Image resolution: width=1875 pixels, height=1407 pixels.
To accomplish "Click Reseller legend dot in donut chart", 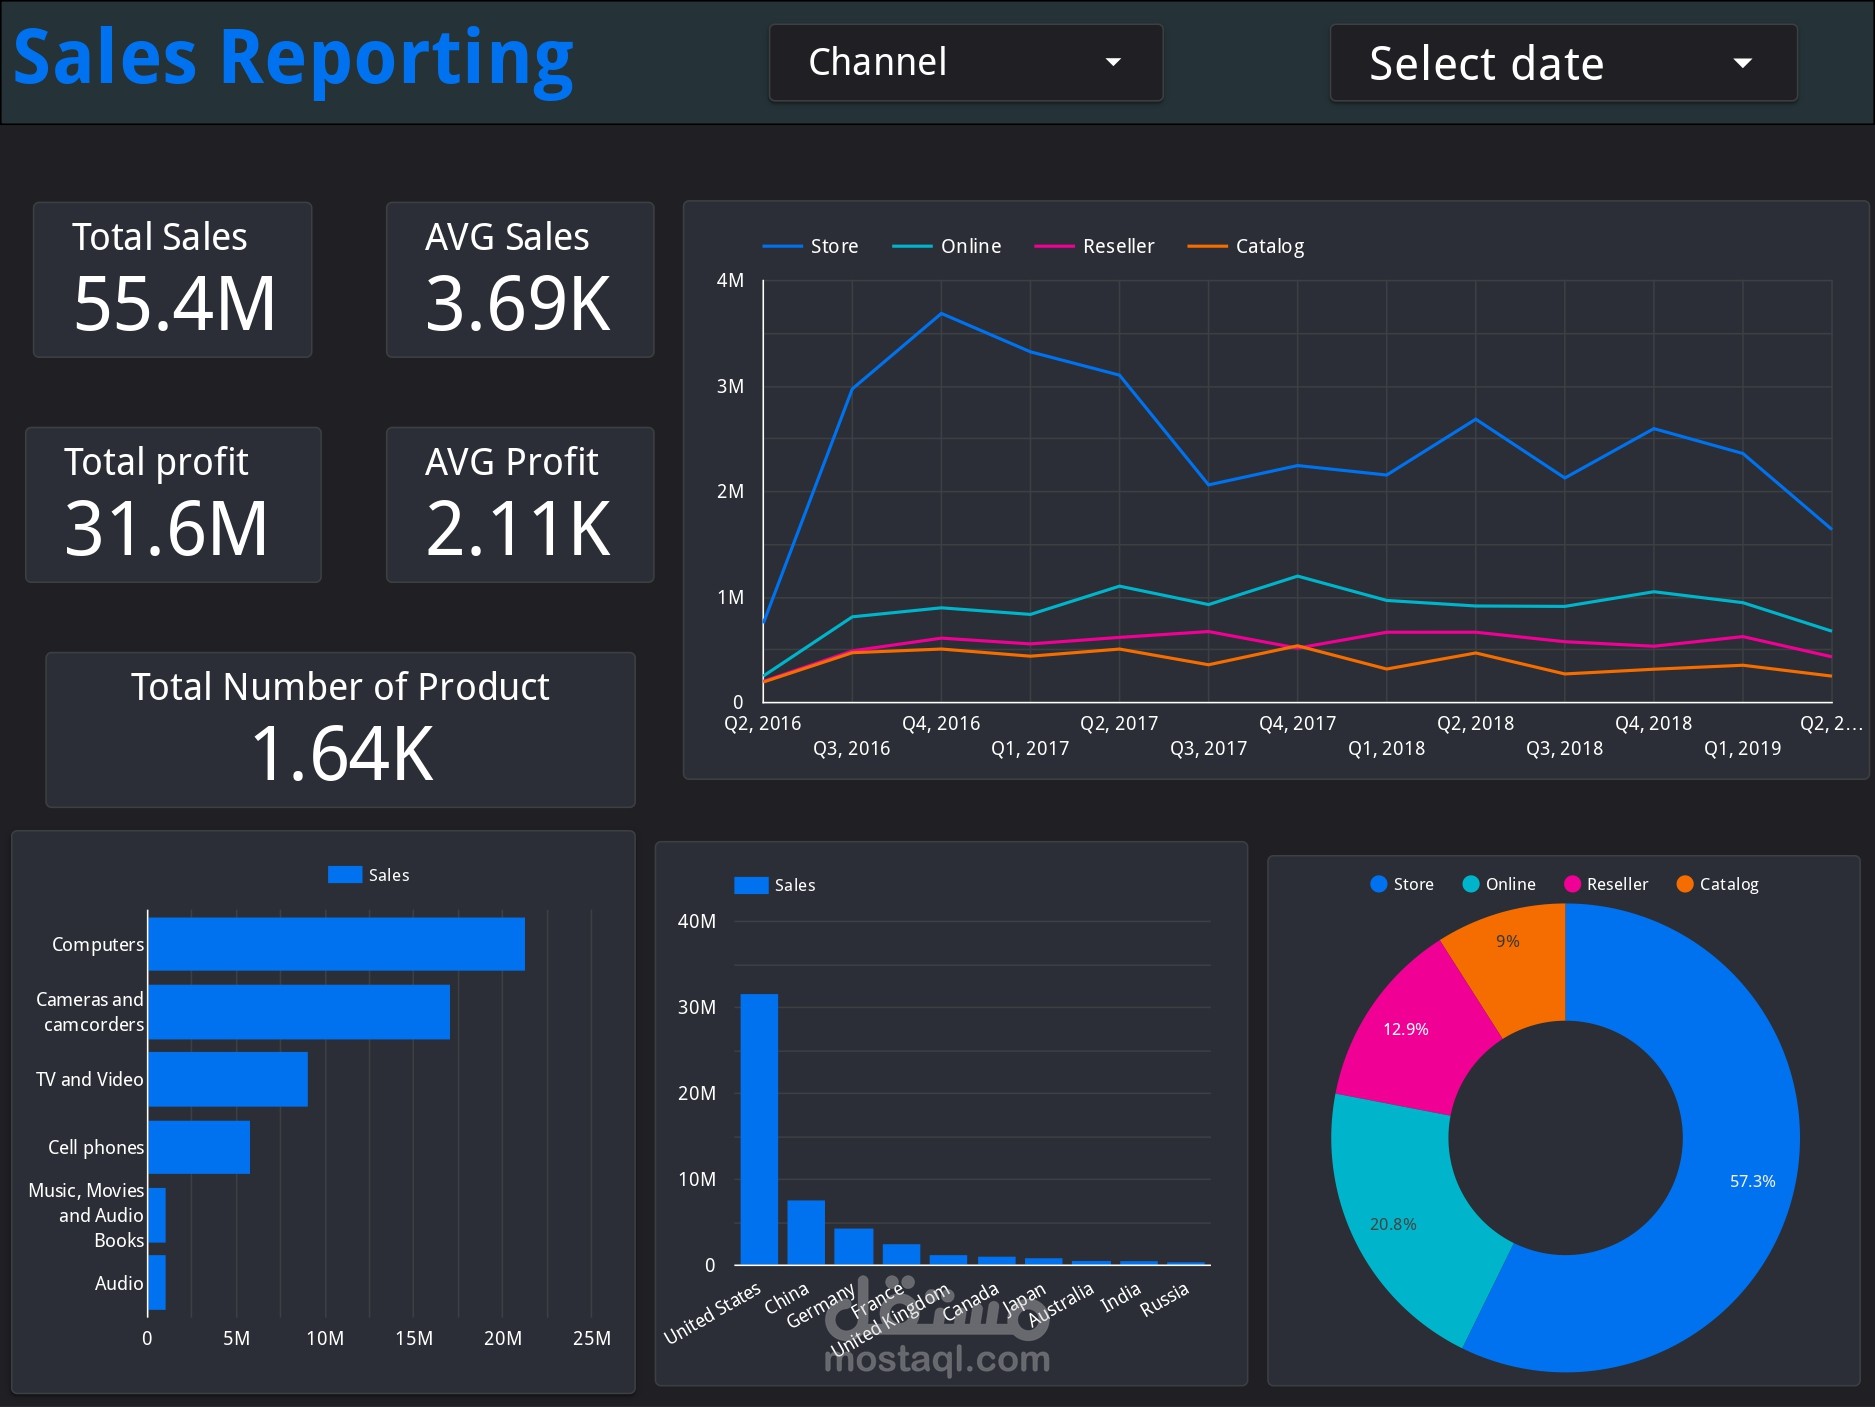I will (1572, 884).
